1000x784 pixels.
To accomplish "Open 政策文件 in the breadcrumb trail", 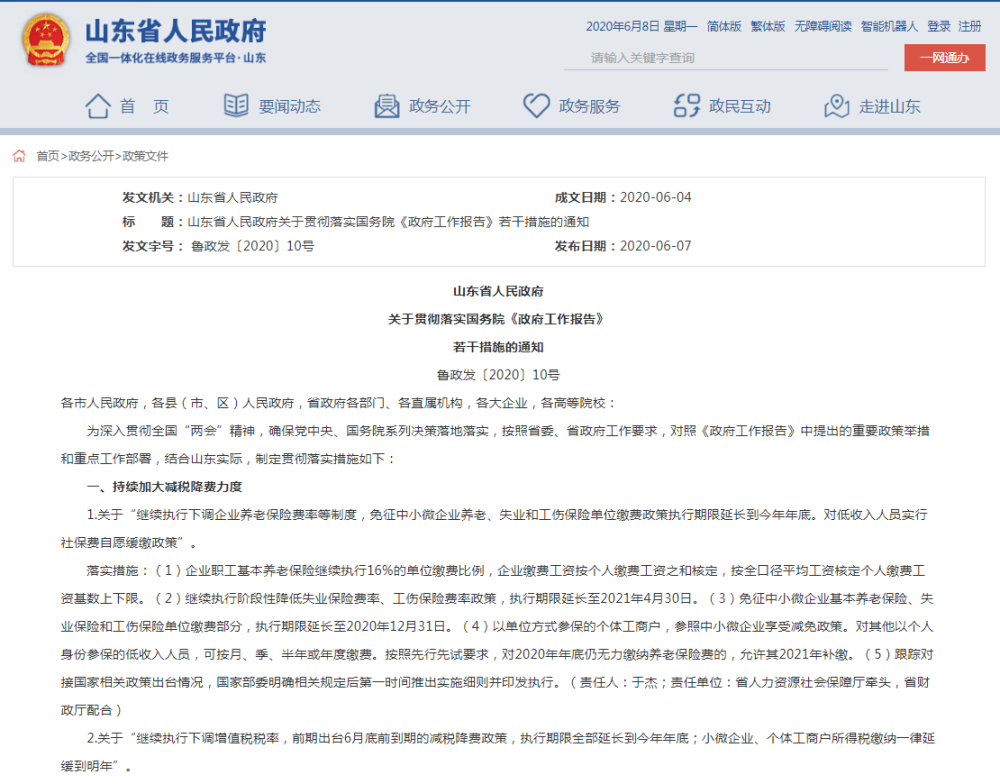I will [x=146, y=156].
